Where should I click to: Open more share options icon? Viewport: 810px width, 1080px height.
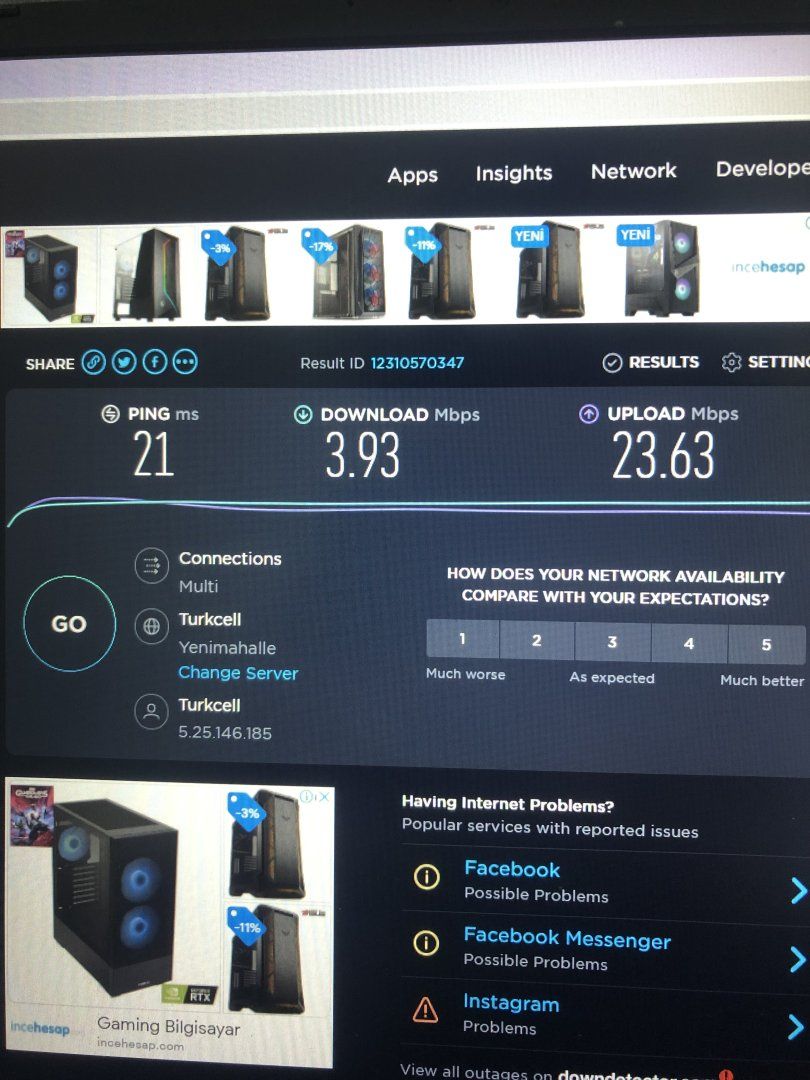185,362
